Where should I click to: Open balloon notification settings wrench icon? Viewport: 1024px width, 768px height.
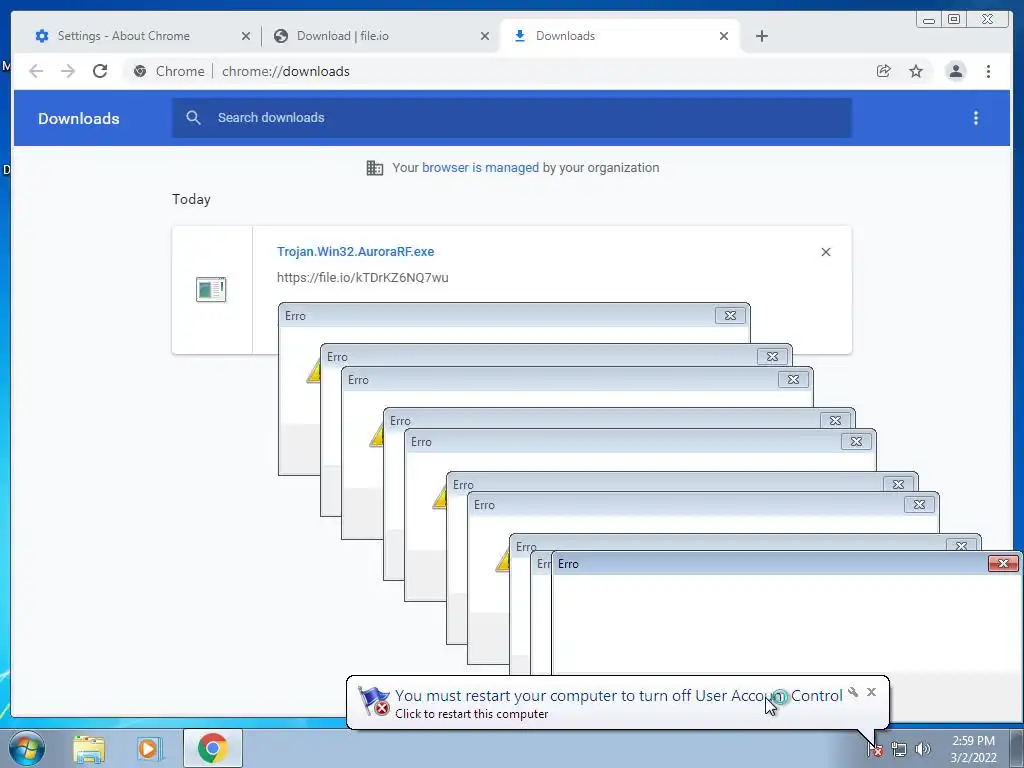853,692
